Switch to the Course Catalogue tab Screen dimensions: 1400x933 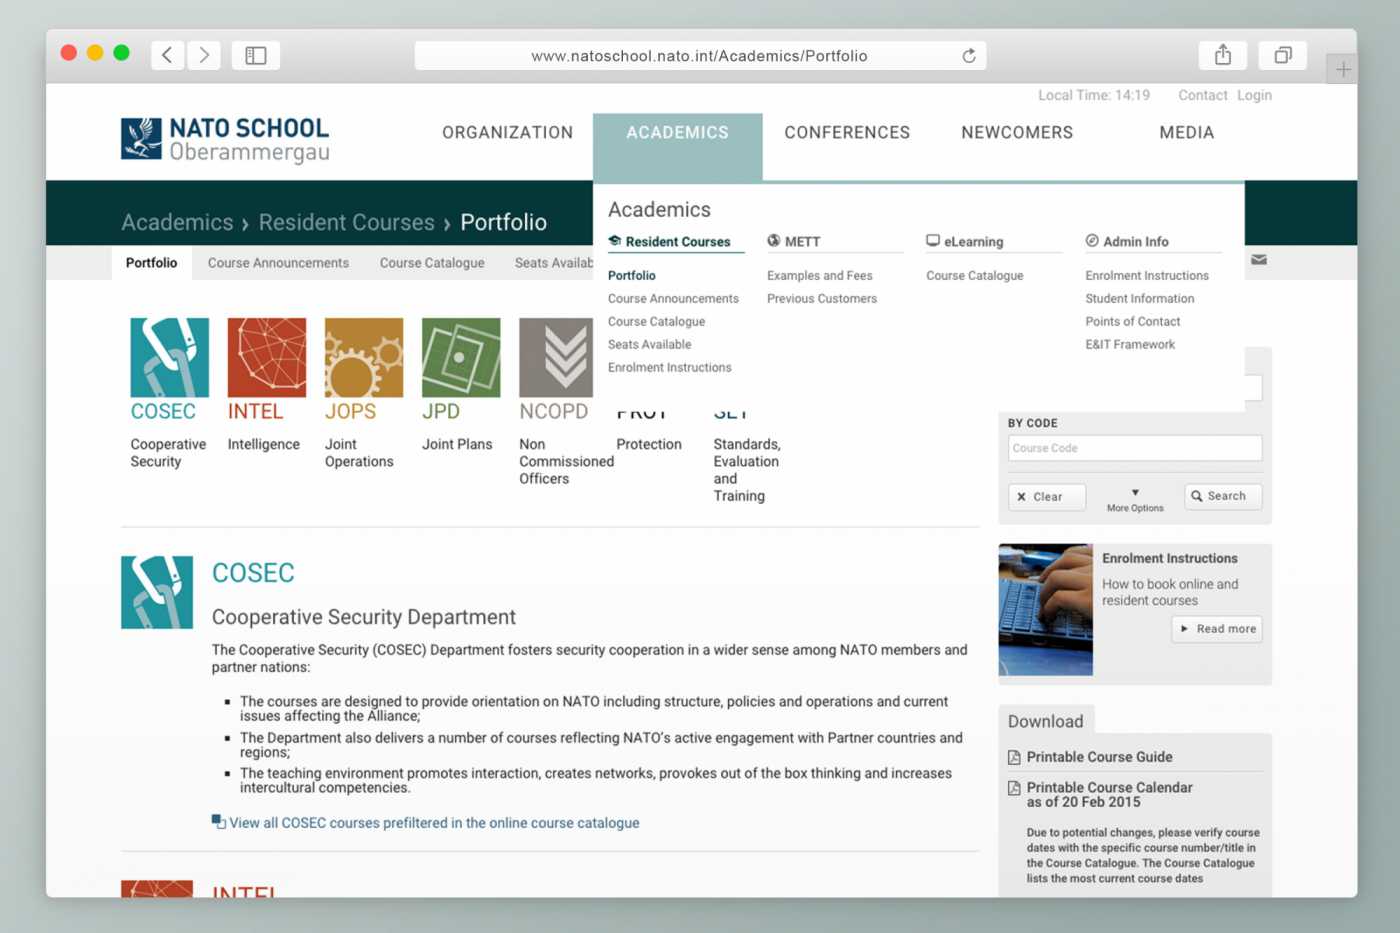click(432, 263)
